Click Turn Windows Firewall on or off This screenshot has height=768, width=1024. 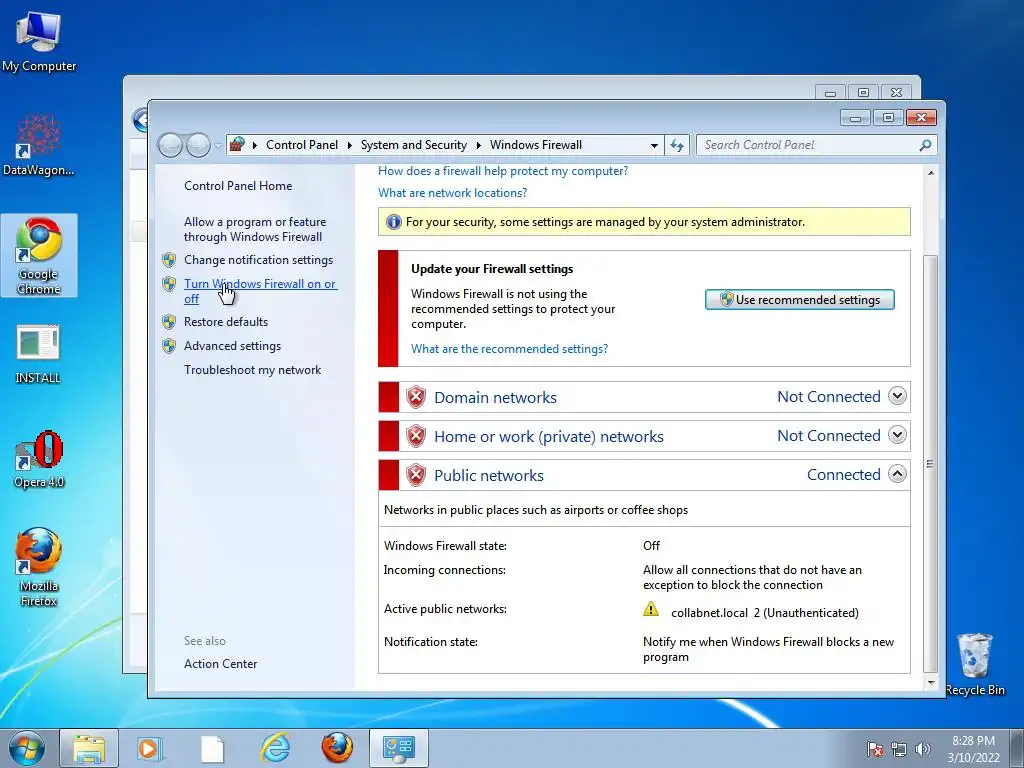pyautogui.click(x=259, y=291)
